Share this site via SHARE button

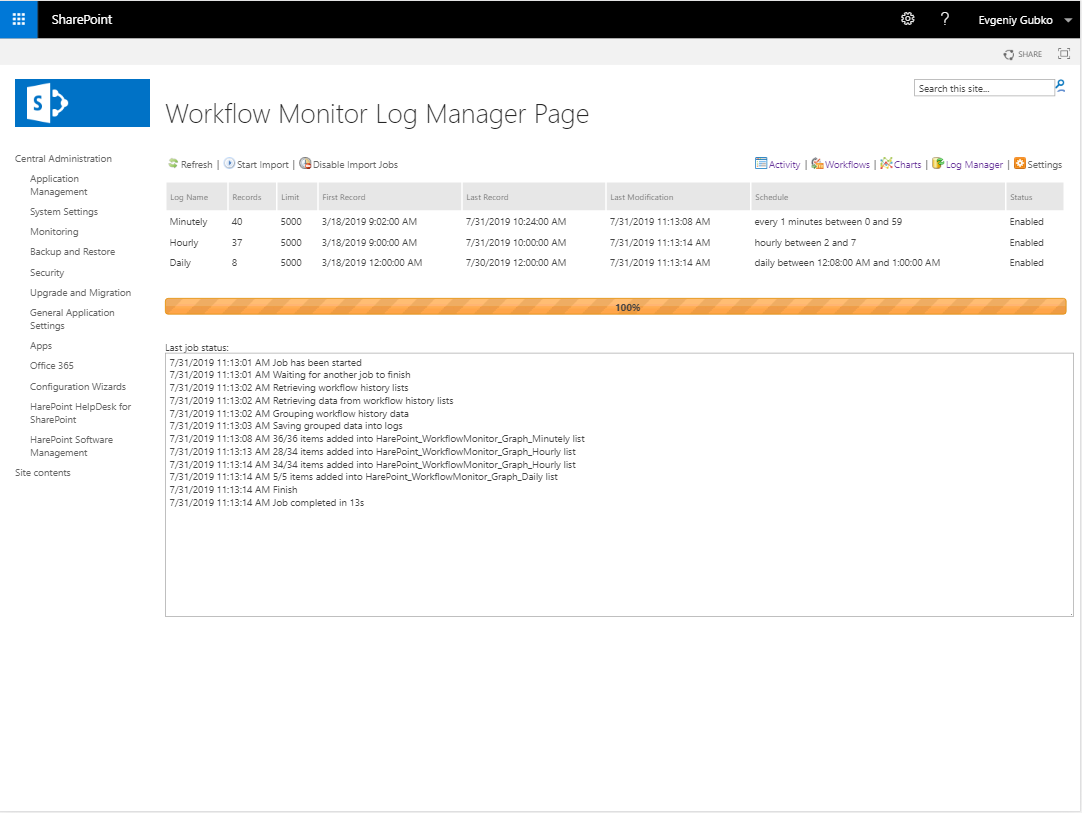coord(1023,54)
